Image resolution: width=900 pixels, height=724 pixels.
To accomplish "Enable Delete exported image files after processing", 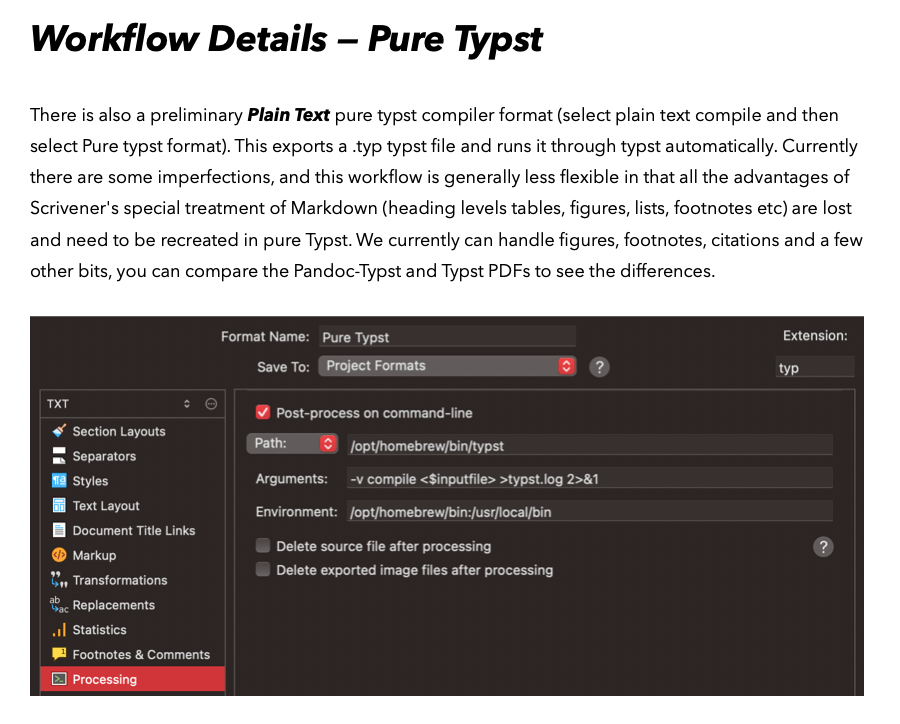I will coord(263,570).
